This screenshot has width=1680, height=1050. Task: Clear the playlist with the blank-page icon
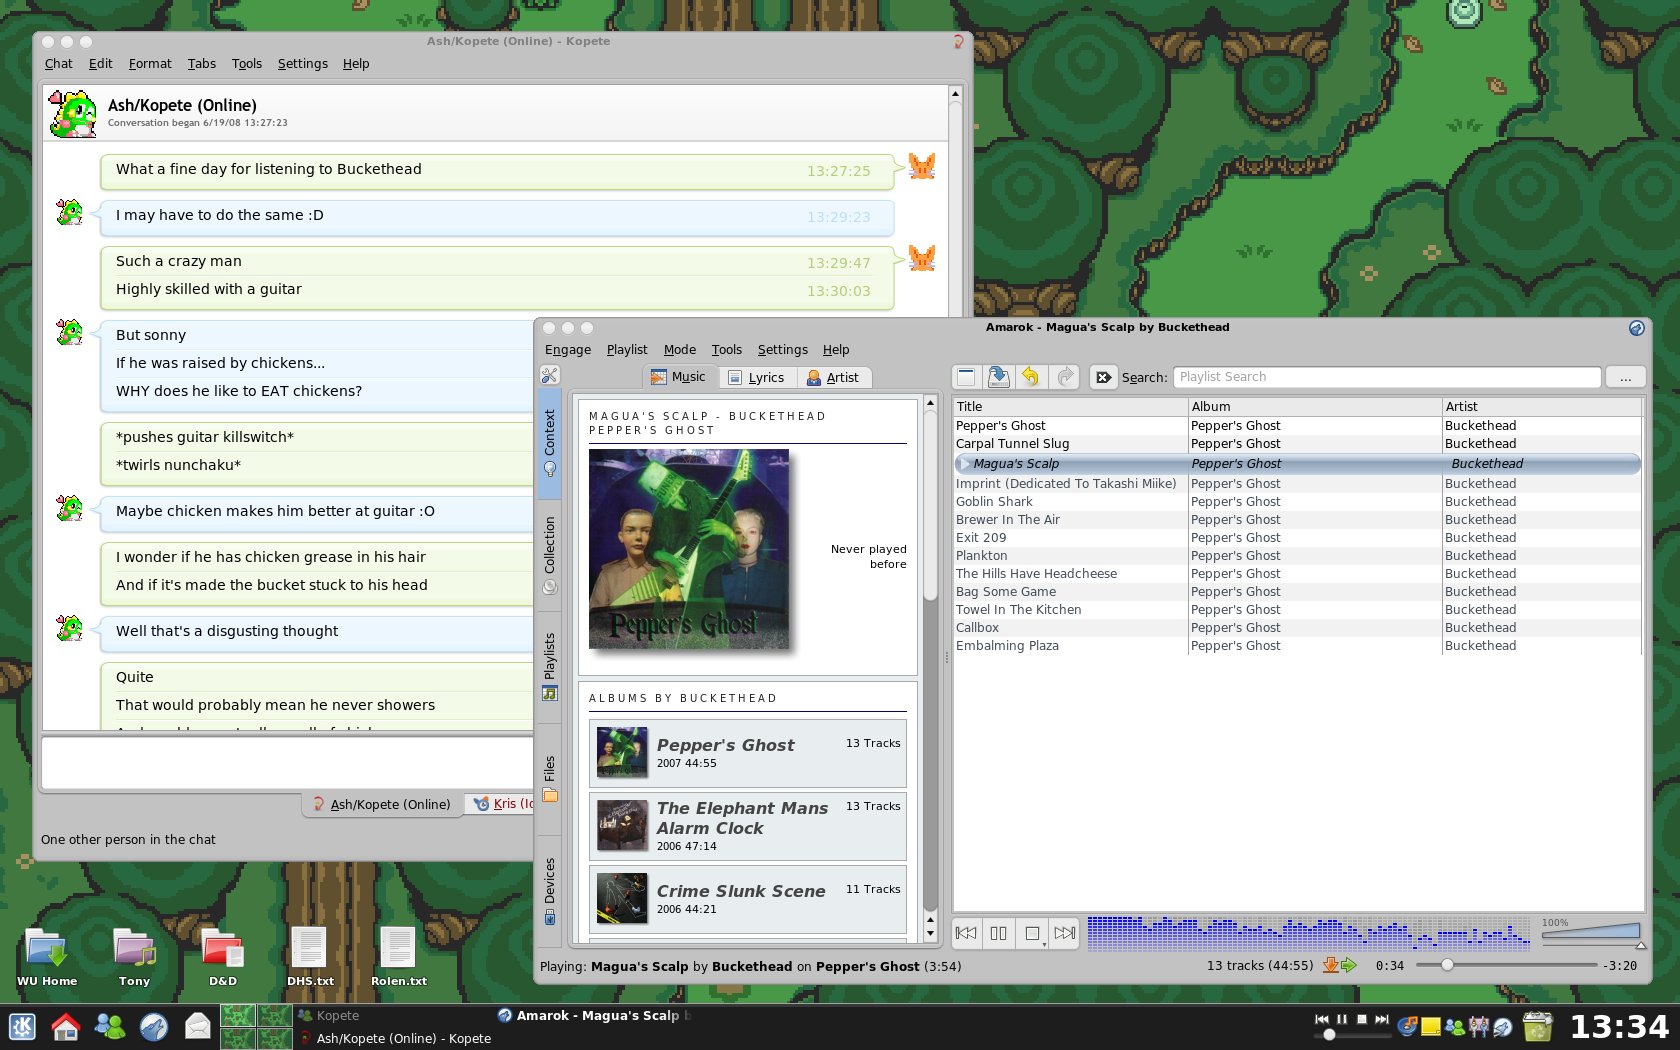pyautogui.click(x=966, y=377)
